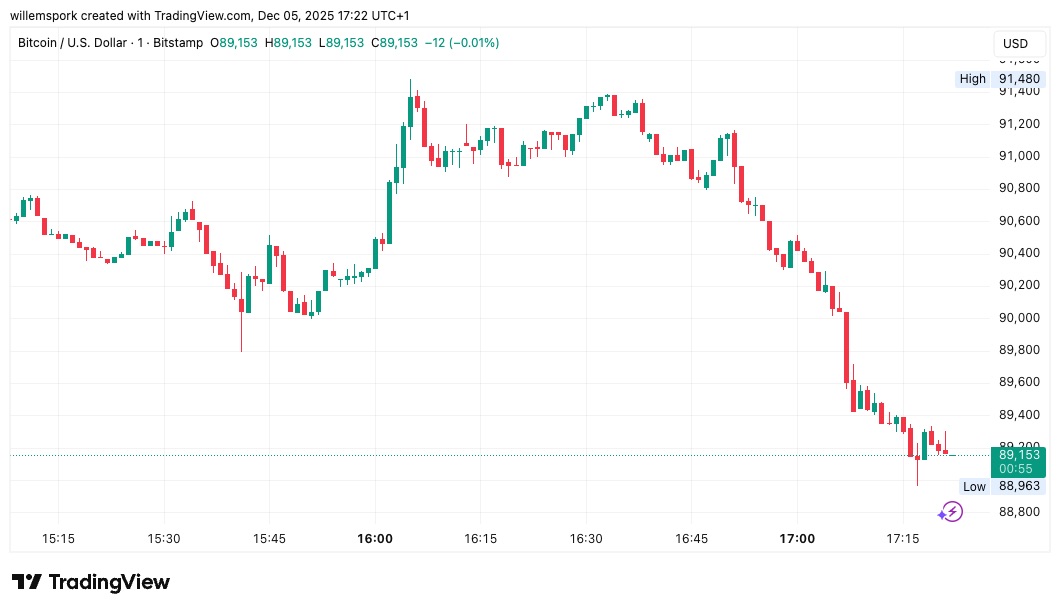
Task: Open the USD currency selector
Action: point(1015,44)
